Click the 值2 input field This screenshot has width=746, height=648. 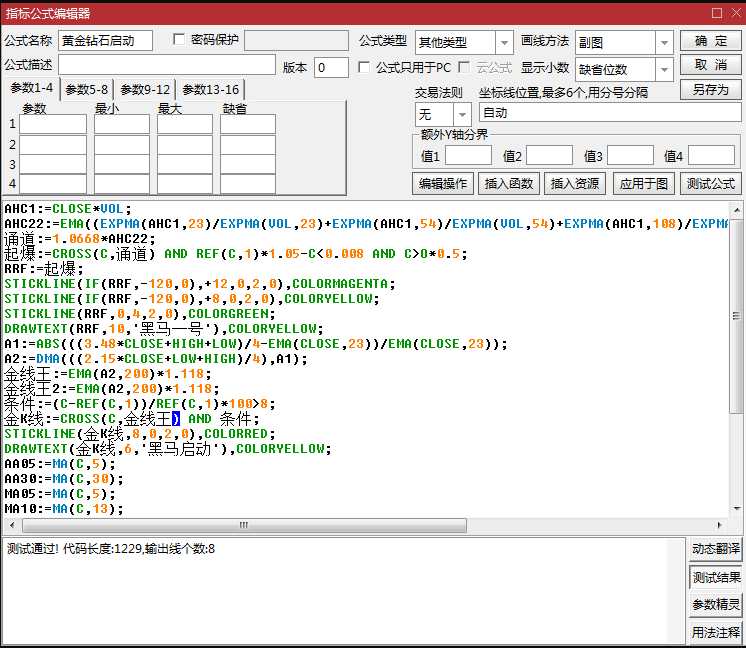pos(549,156)
